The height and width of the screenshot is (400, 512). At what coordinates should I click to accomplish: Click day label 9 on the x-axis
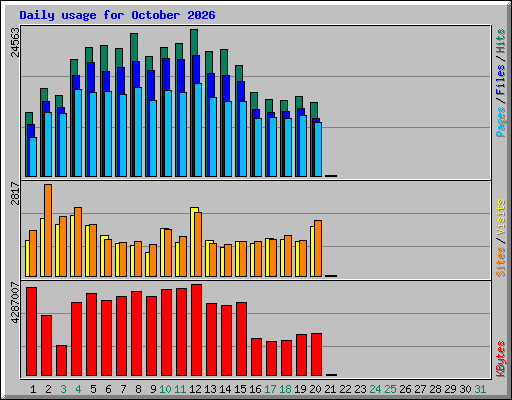153,389
